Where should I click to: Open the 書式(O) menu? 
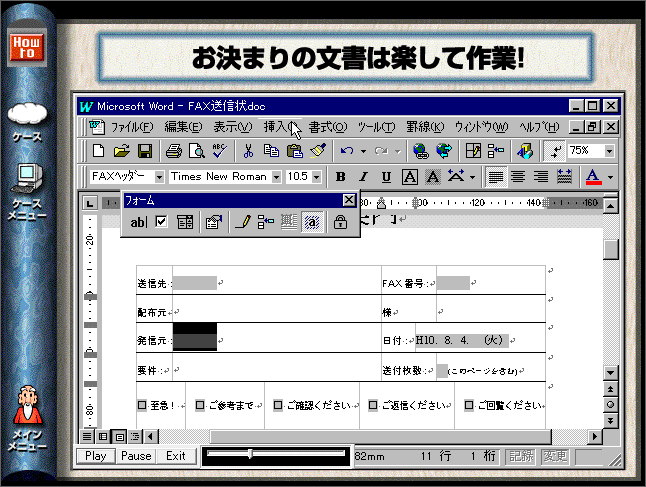[x=328, y=127]
